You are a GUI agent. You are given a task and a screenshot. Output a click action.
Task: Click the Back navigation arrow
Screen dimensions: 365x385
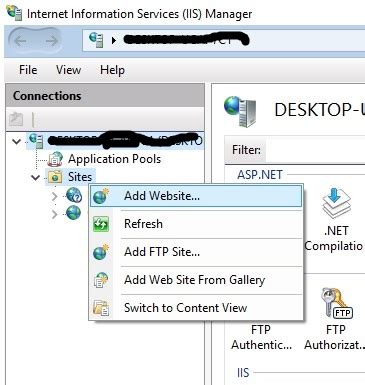(20, 41)
